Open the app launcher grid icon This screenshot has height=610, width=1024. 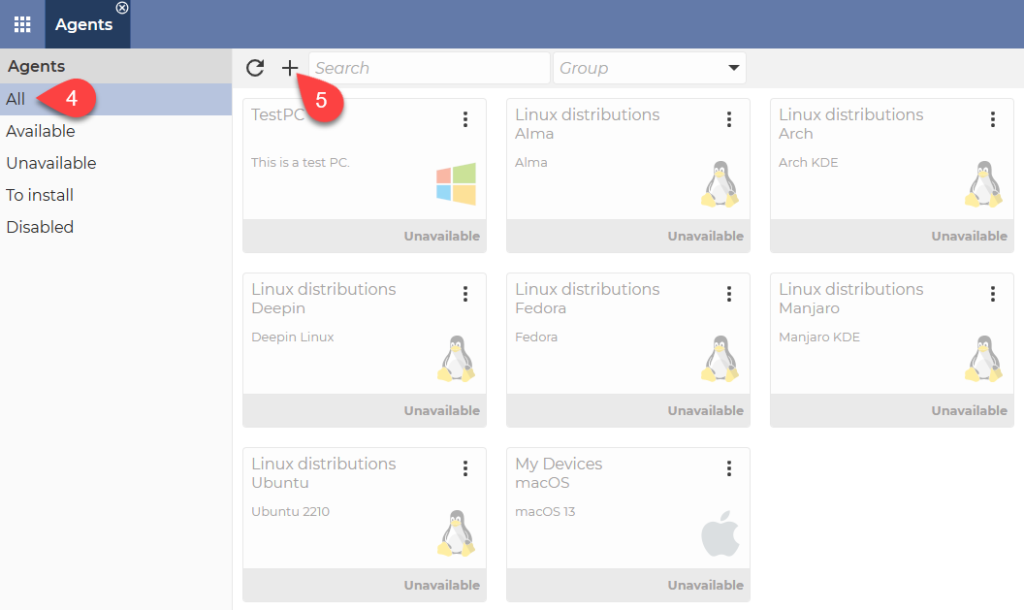(21, 23)
